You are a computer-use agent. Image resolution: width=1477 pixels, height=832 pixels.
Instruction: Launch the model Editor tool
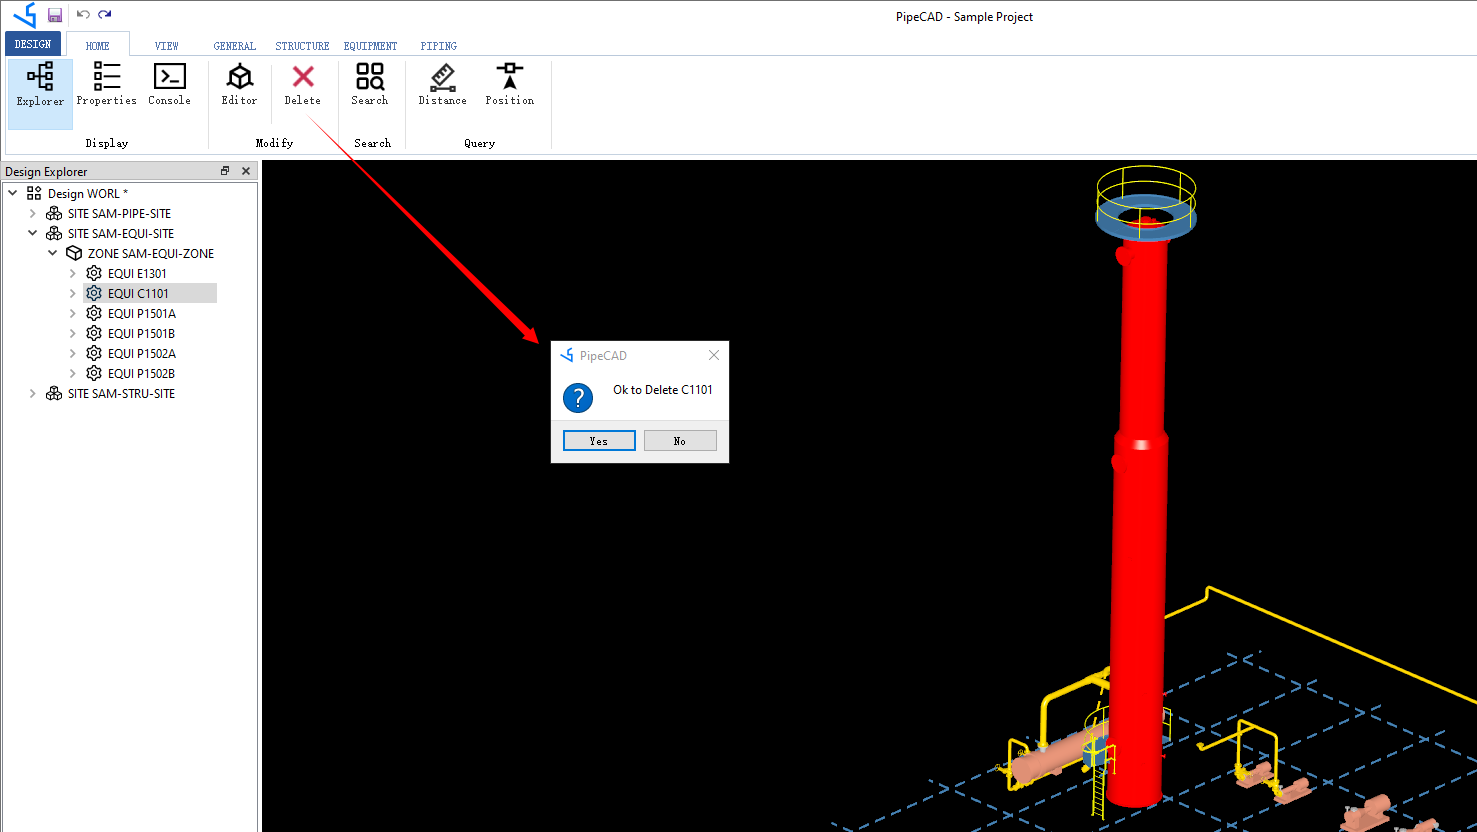point(240,84)
